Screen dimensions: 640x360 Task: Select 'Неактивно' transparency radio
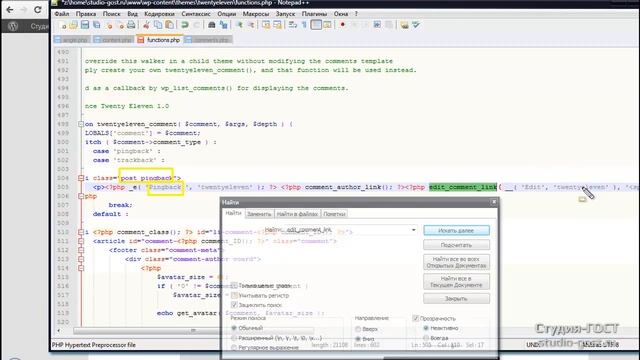pyautogui.click(x=426, y=328)
